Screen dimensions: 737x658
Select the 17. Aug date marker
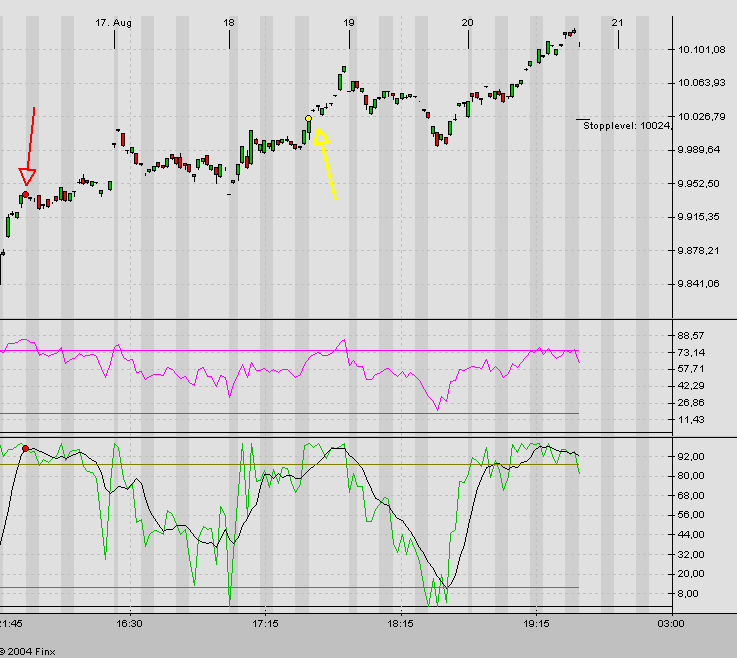click(x=113, y=22)
